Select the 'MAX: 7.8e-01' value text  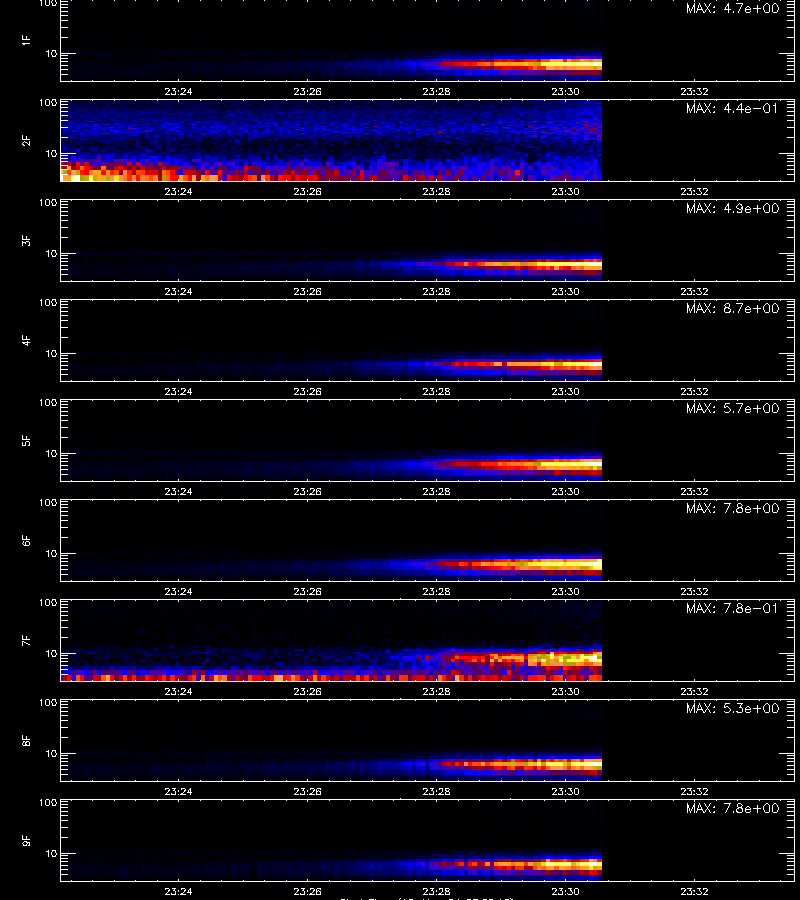(x=733, y=608)
